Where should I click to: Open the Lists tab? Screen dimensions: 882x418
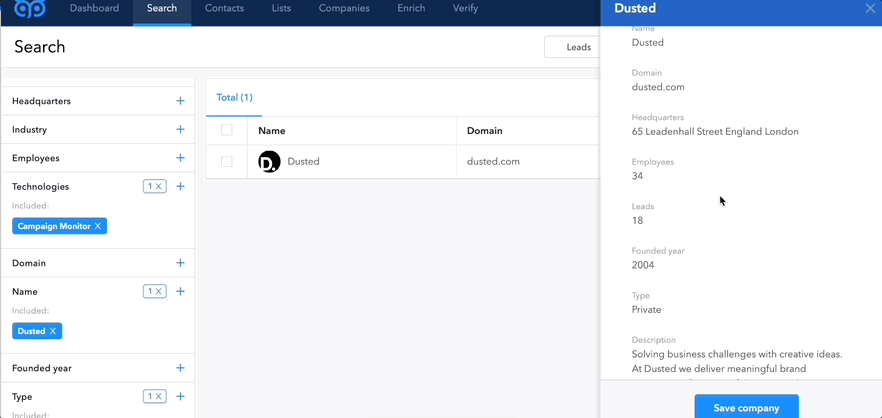(281, 8)
